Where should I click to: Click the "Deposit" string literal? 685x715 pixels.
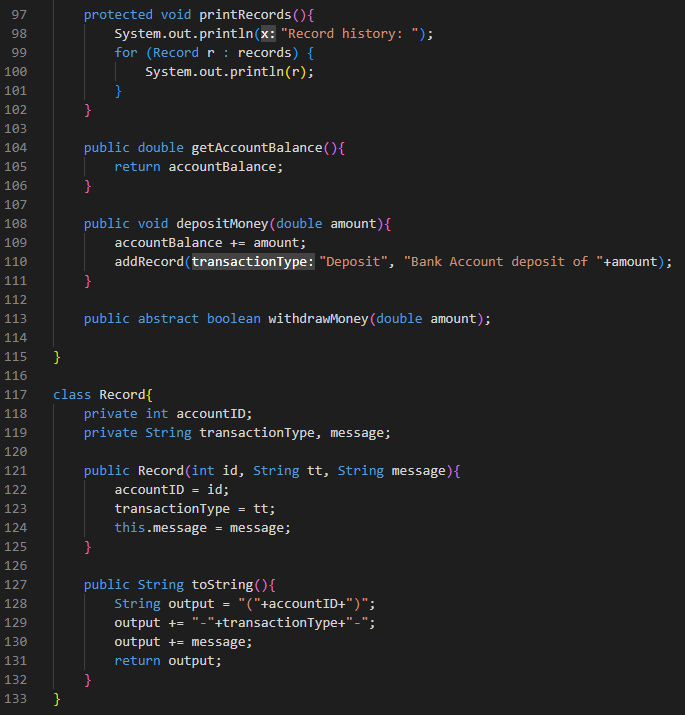(x=353, y=262)
